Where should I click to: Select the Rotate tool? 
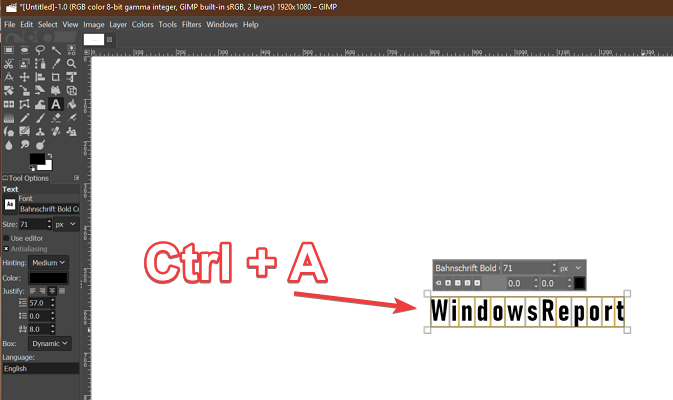(x=9, y=91)
